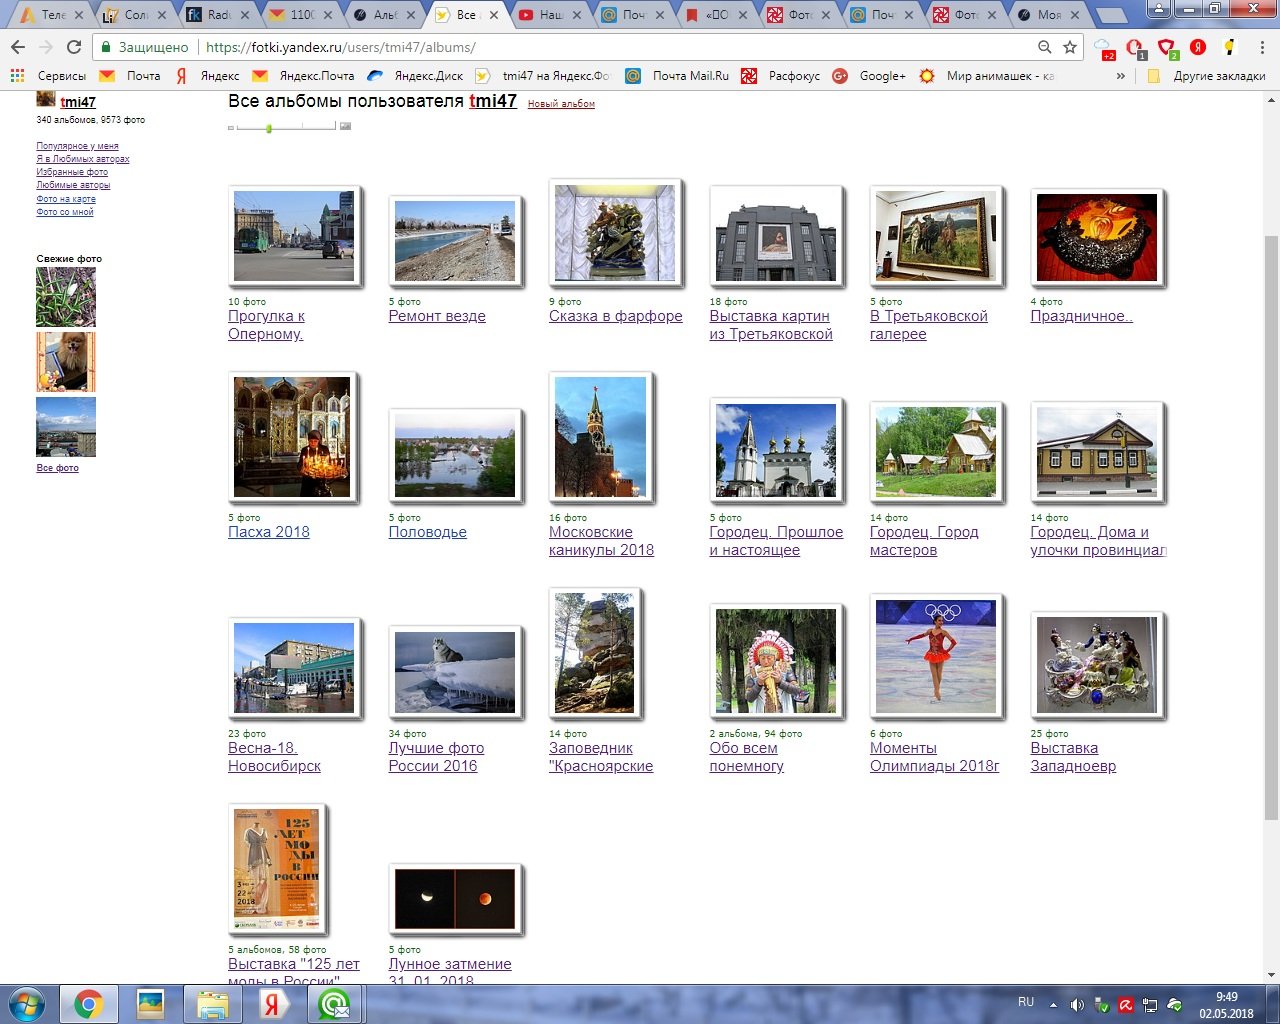
Task: Expand the hidden bookmarks overflow chevron
Action: (x=1121, y=76)
